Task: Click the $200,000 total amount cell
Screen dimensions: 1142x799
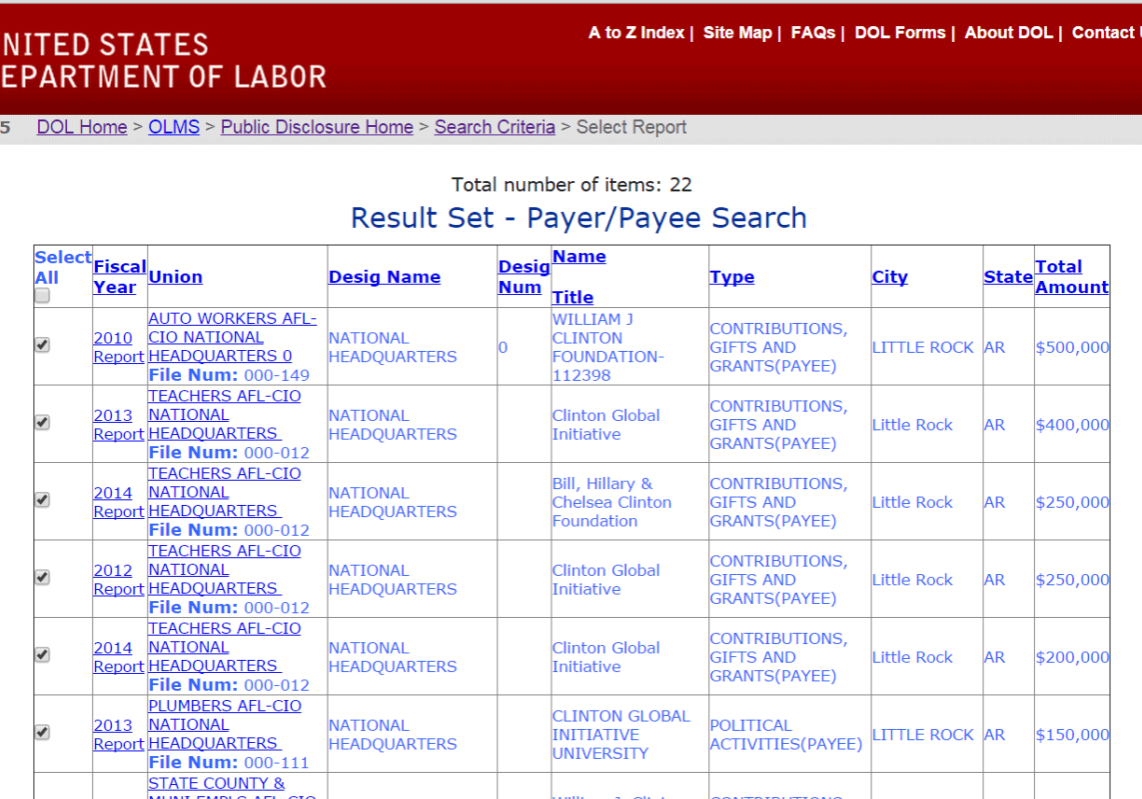Action: [1072, 657]
